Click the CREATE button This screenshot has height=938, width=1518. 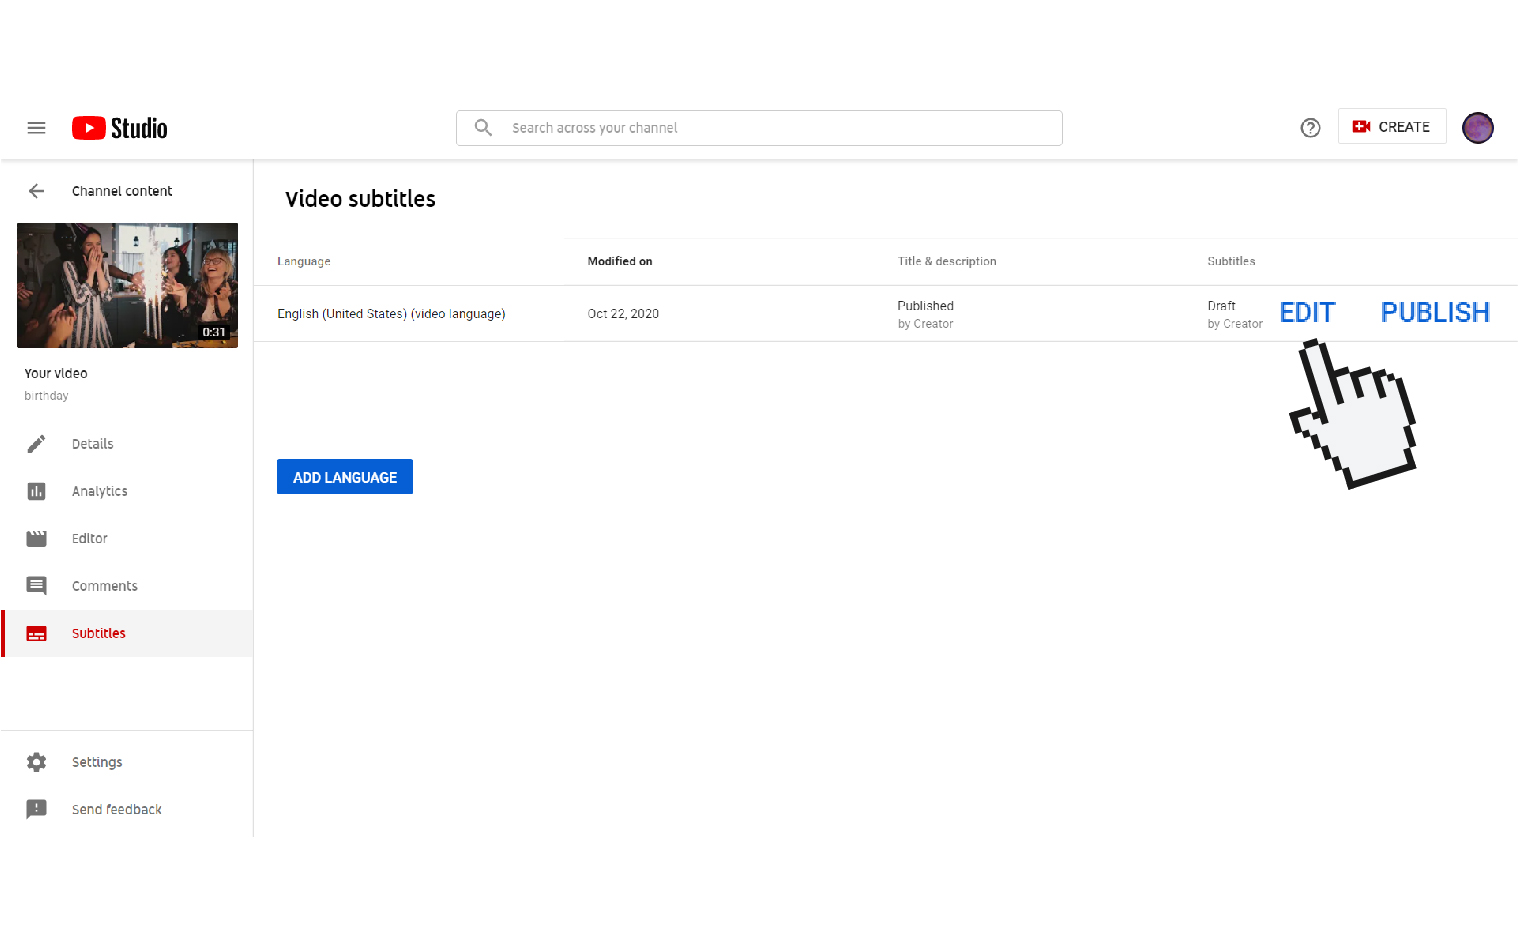coord(1392,127)
